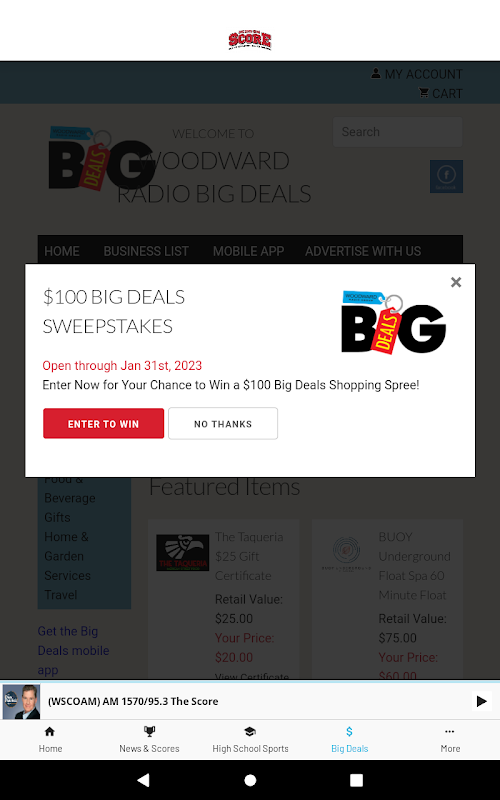Open ADVERTISE WITH US menu item
Viewport: 500px width, 800px height.
tap(363, 251)
